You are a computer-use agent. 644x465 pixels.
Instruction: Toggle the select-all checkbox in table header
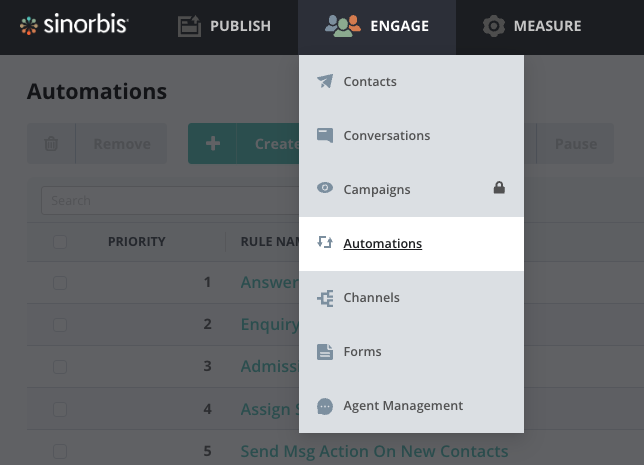coord(60,242)
